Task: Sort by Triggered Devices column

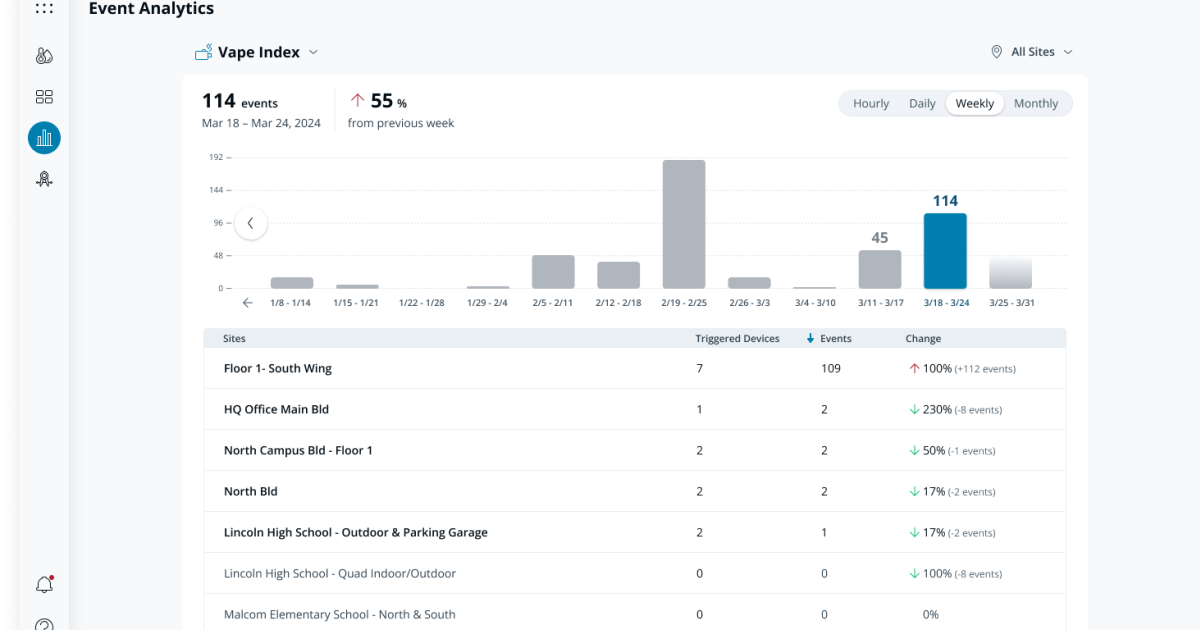Action: pyautogui.click(x=737, y=339)
